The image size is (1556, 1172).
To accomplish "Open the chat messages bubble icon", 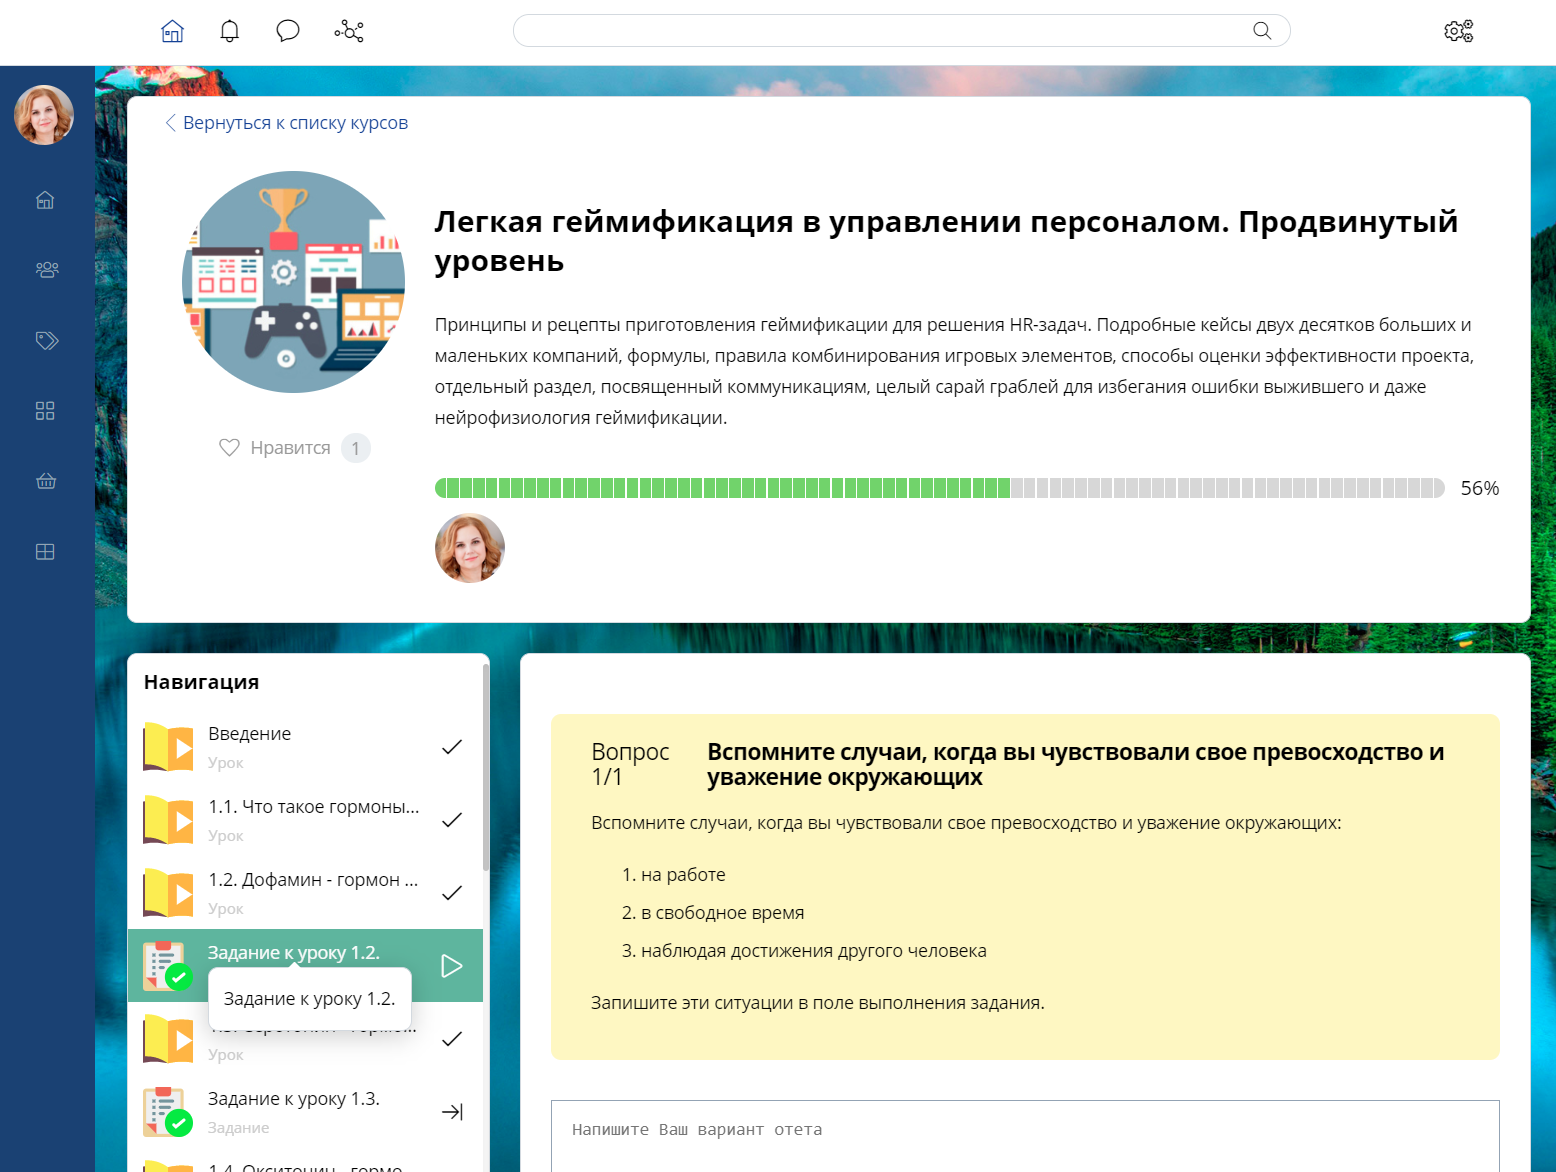I will pyautogui.click(x=288, y=31).
